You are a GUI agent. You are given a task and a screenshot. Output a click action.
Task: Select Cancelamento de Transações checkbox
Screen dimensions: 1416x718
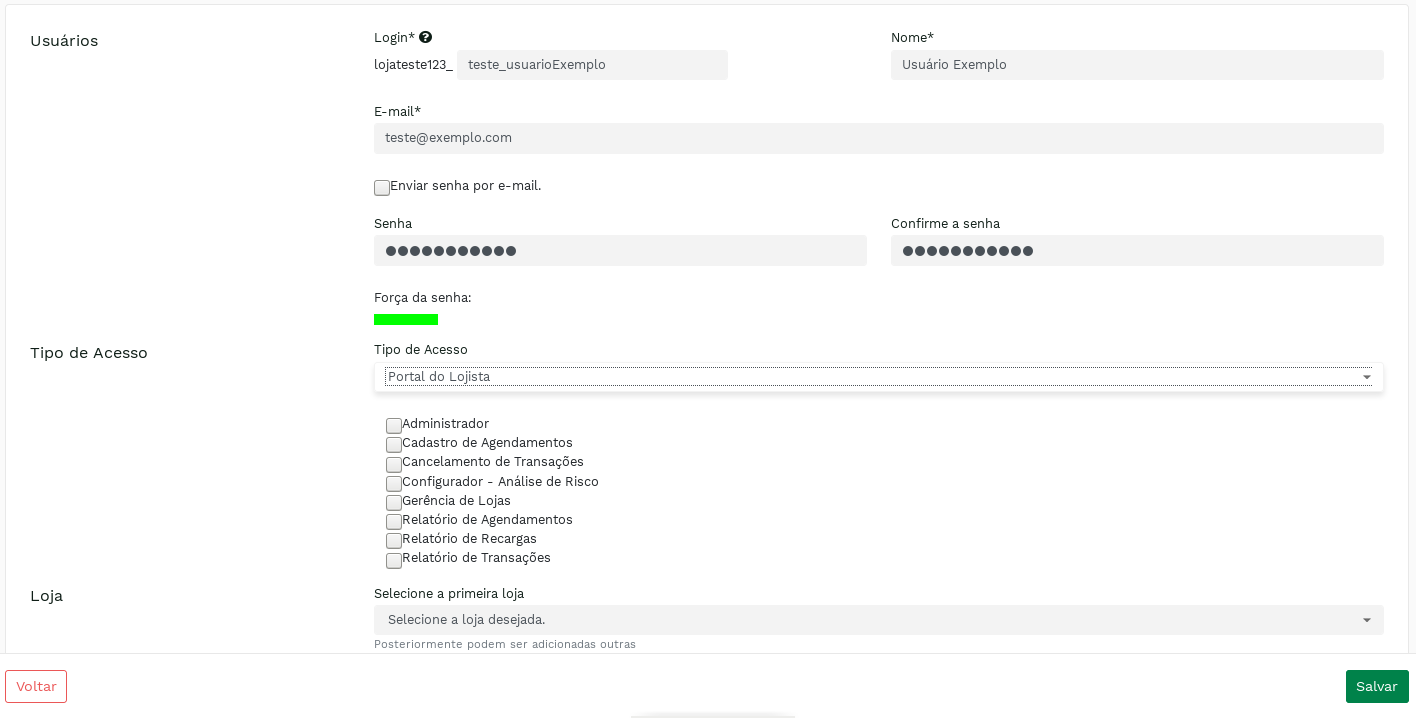[394, 464]
